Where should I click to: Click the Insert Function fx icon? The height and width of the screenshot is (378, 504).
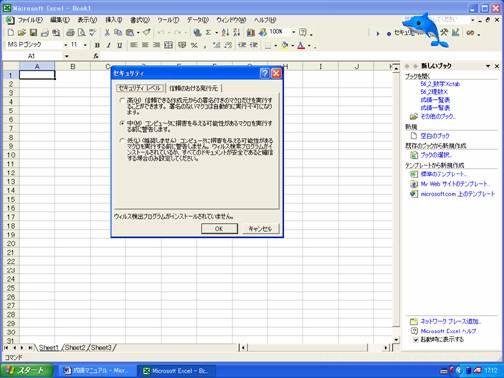(x=96, y=56)
